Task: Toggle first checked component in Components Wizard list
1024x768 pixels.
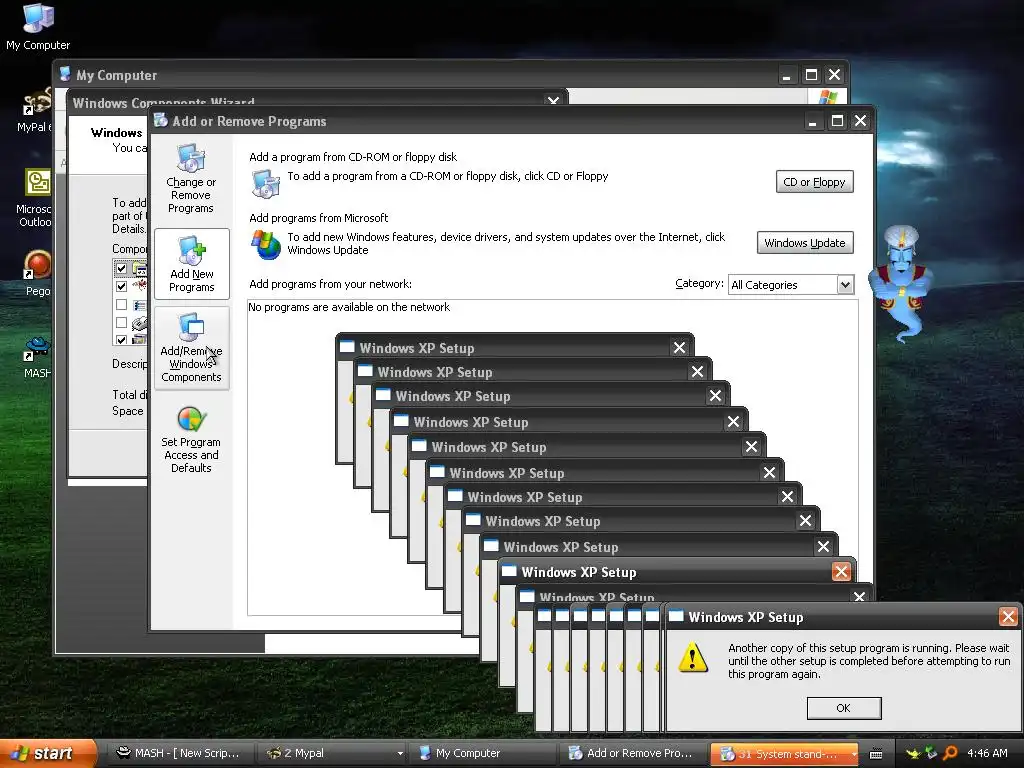Action: (121, 268)
